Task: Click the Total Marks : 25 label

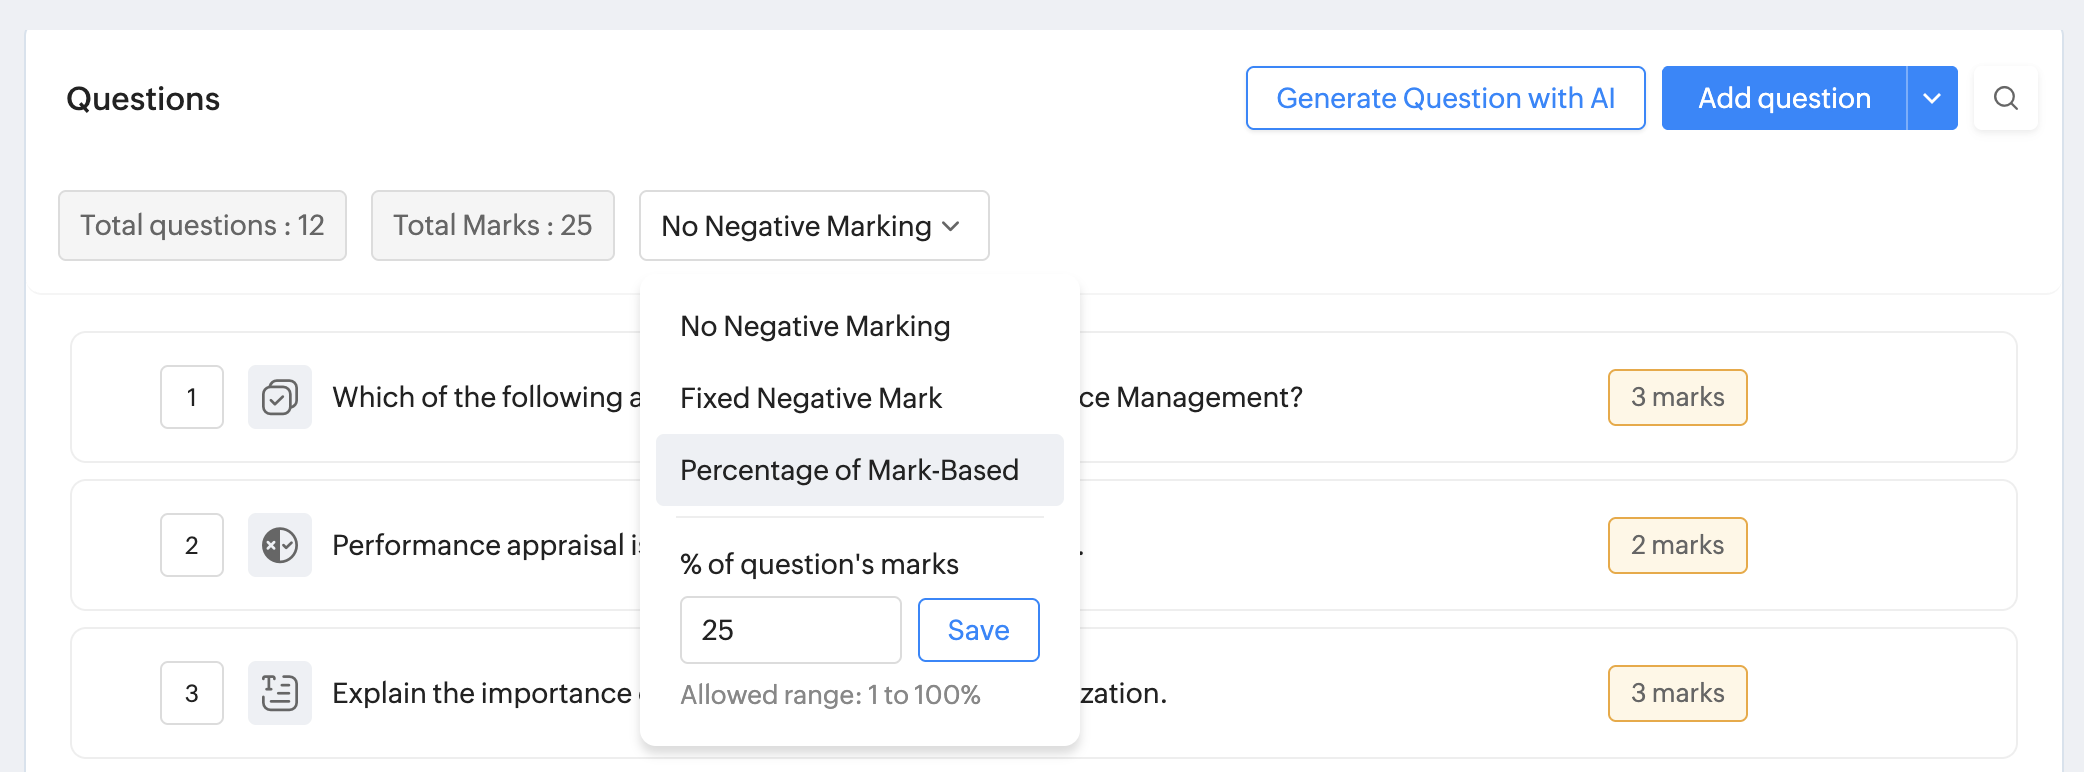Action: 493,226
